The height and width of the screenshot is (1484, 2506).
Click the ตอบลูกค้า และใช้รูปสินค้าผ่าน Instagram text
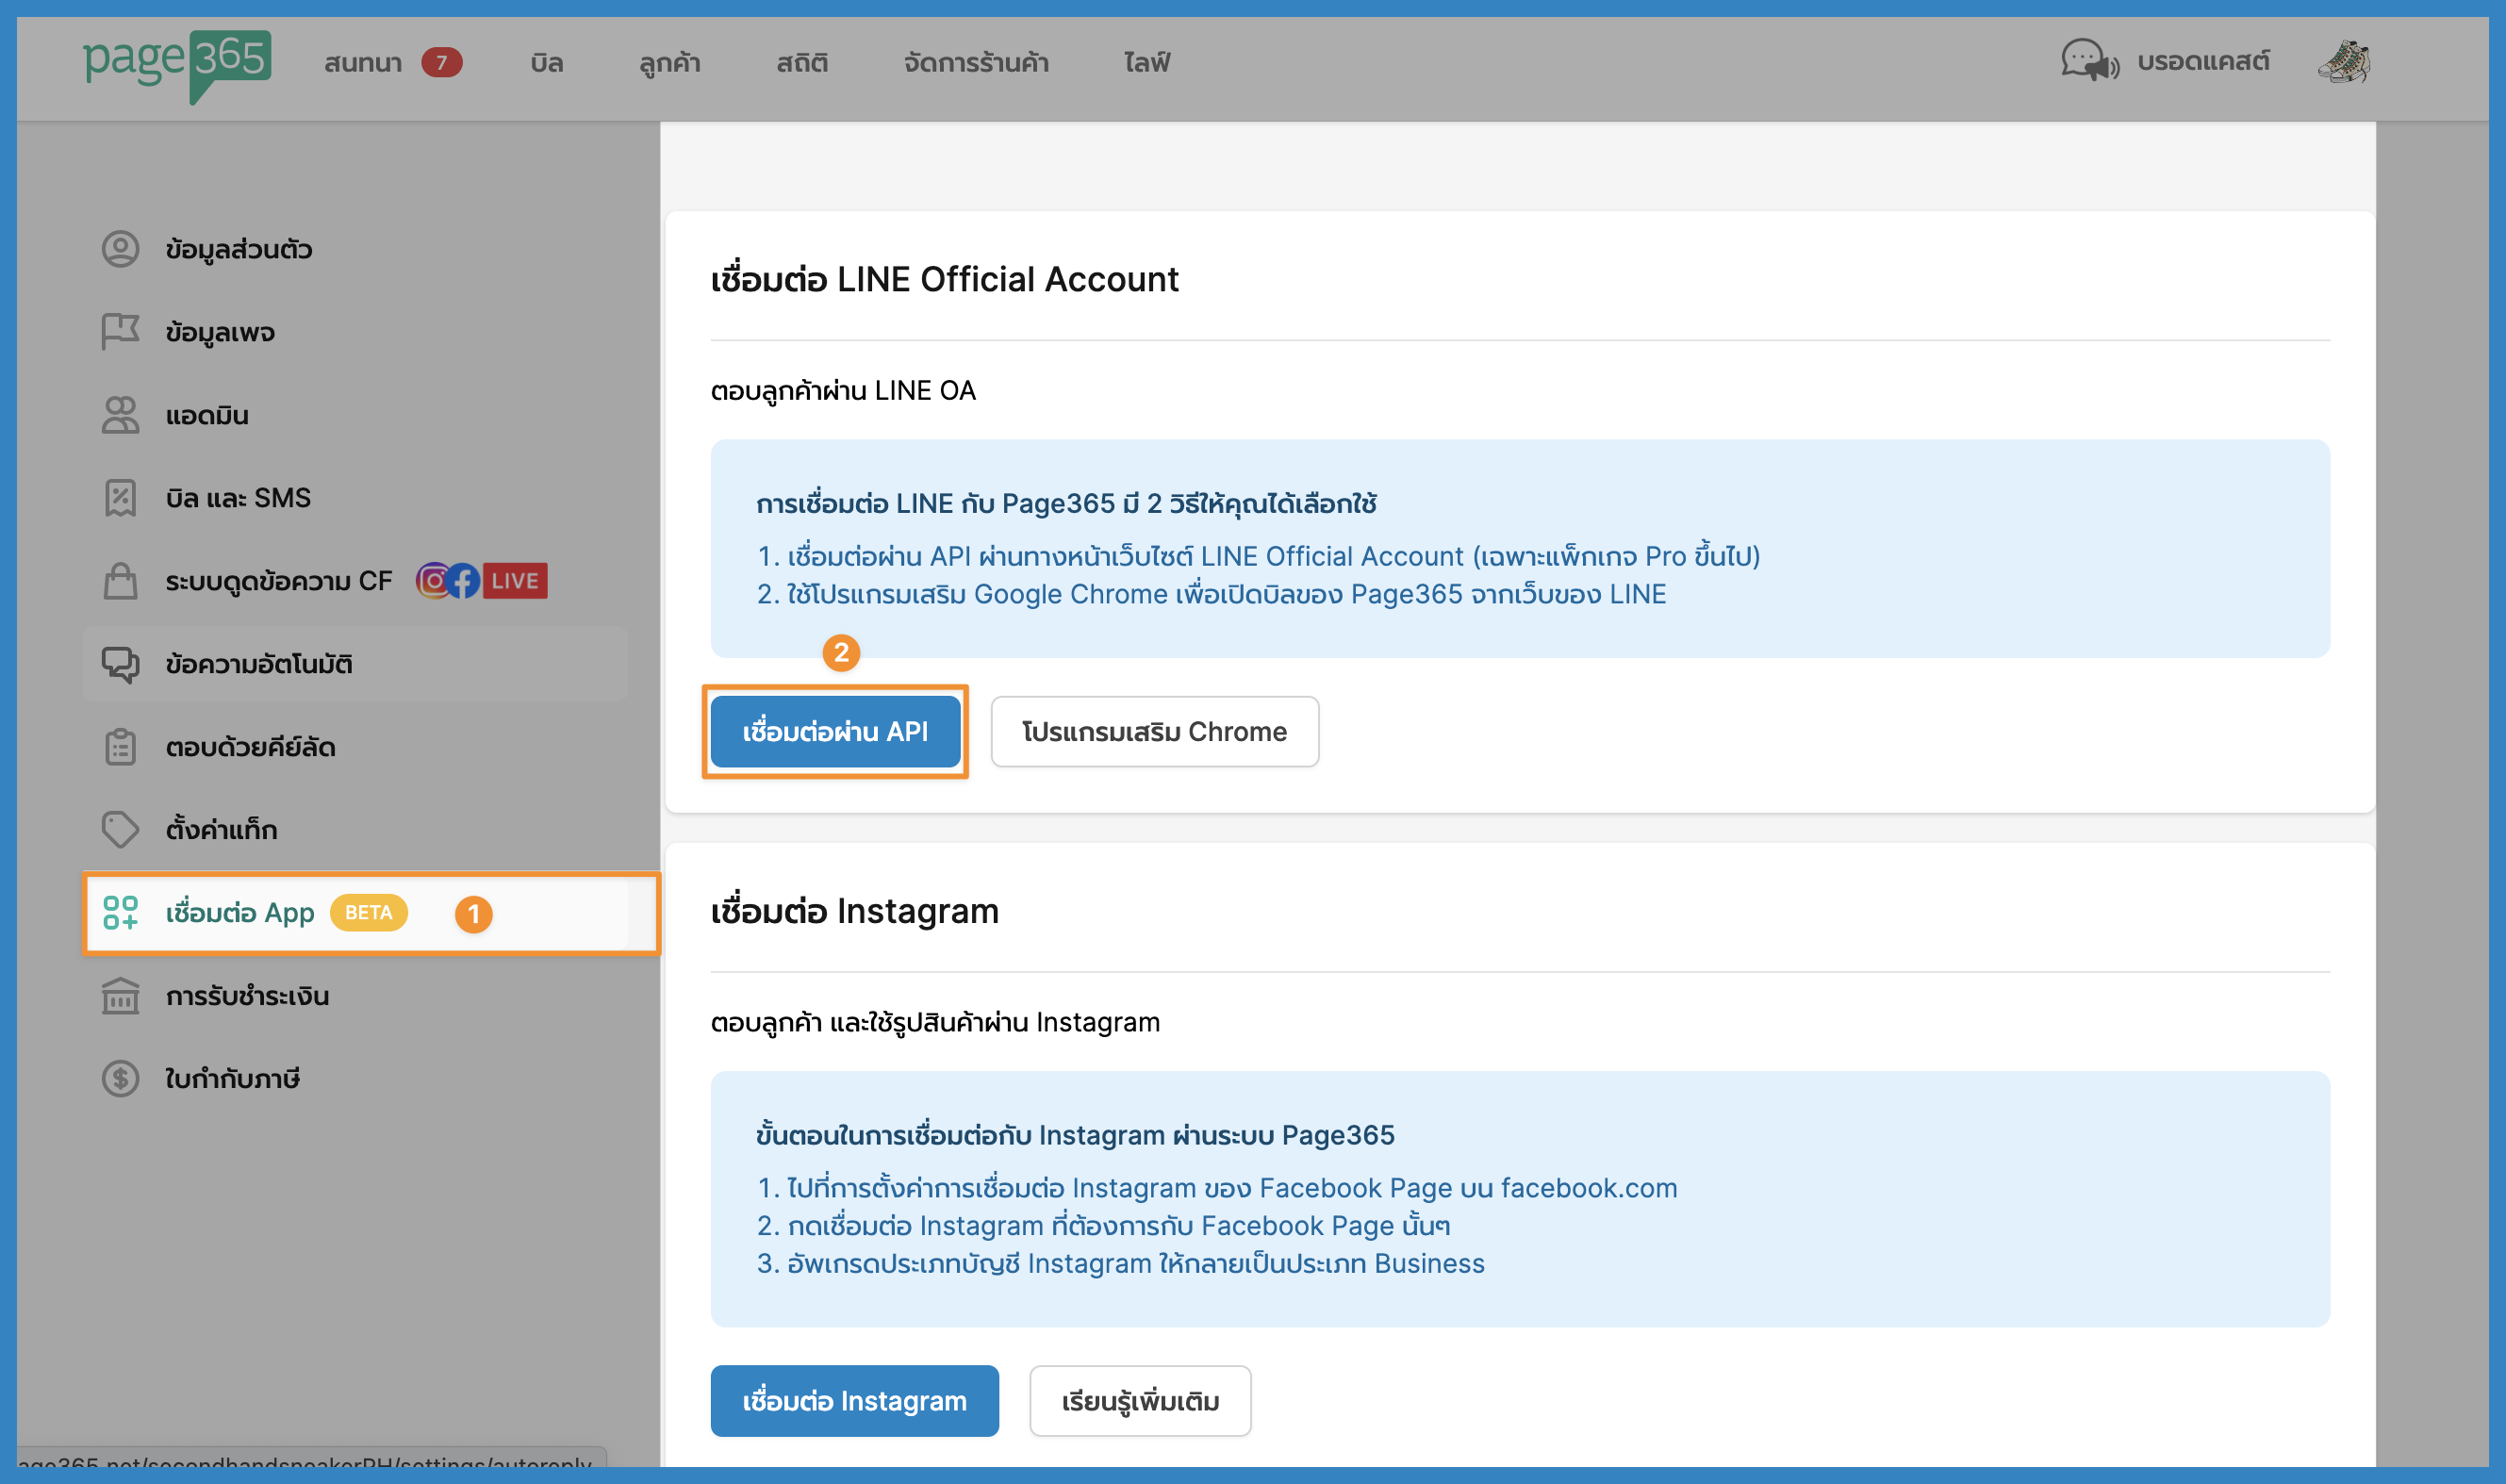[x=935, y=1023]
